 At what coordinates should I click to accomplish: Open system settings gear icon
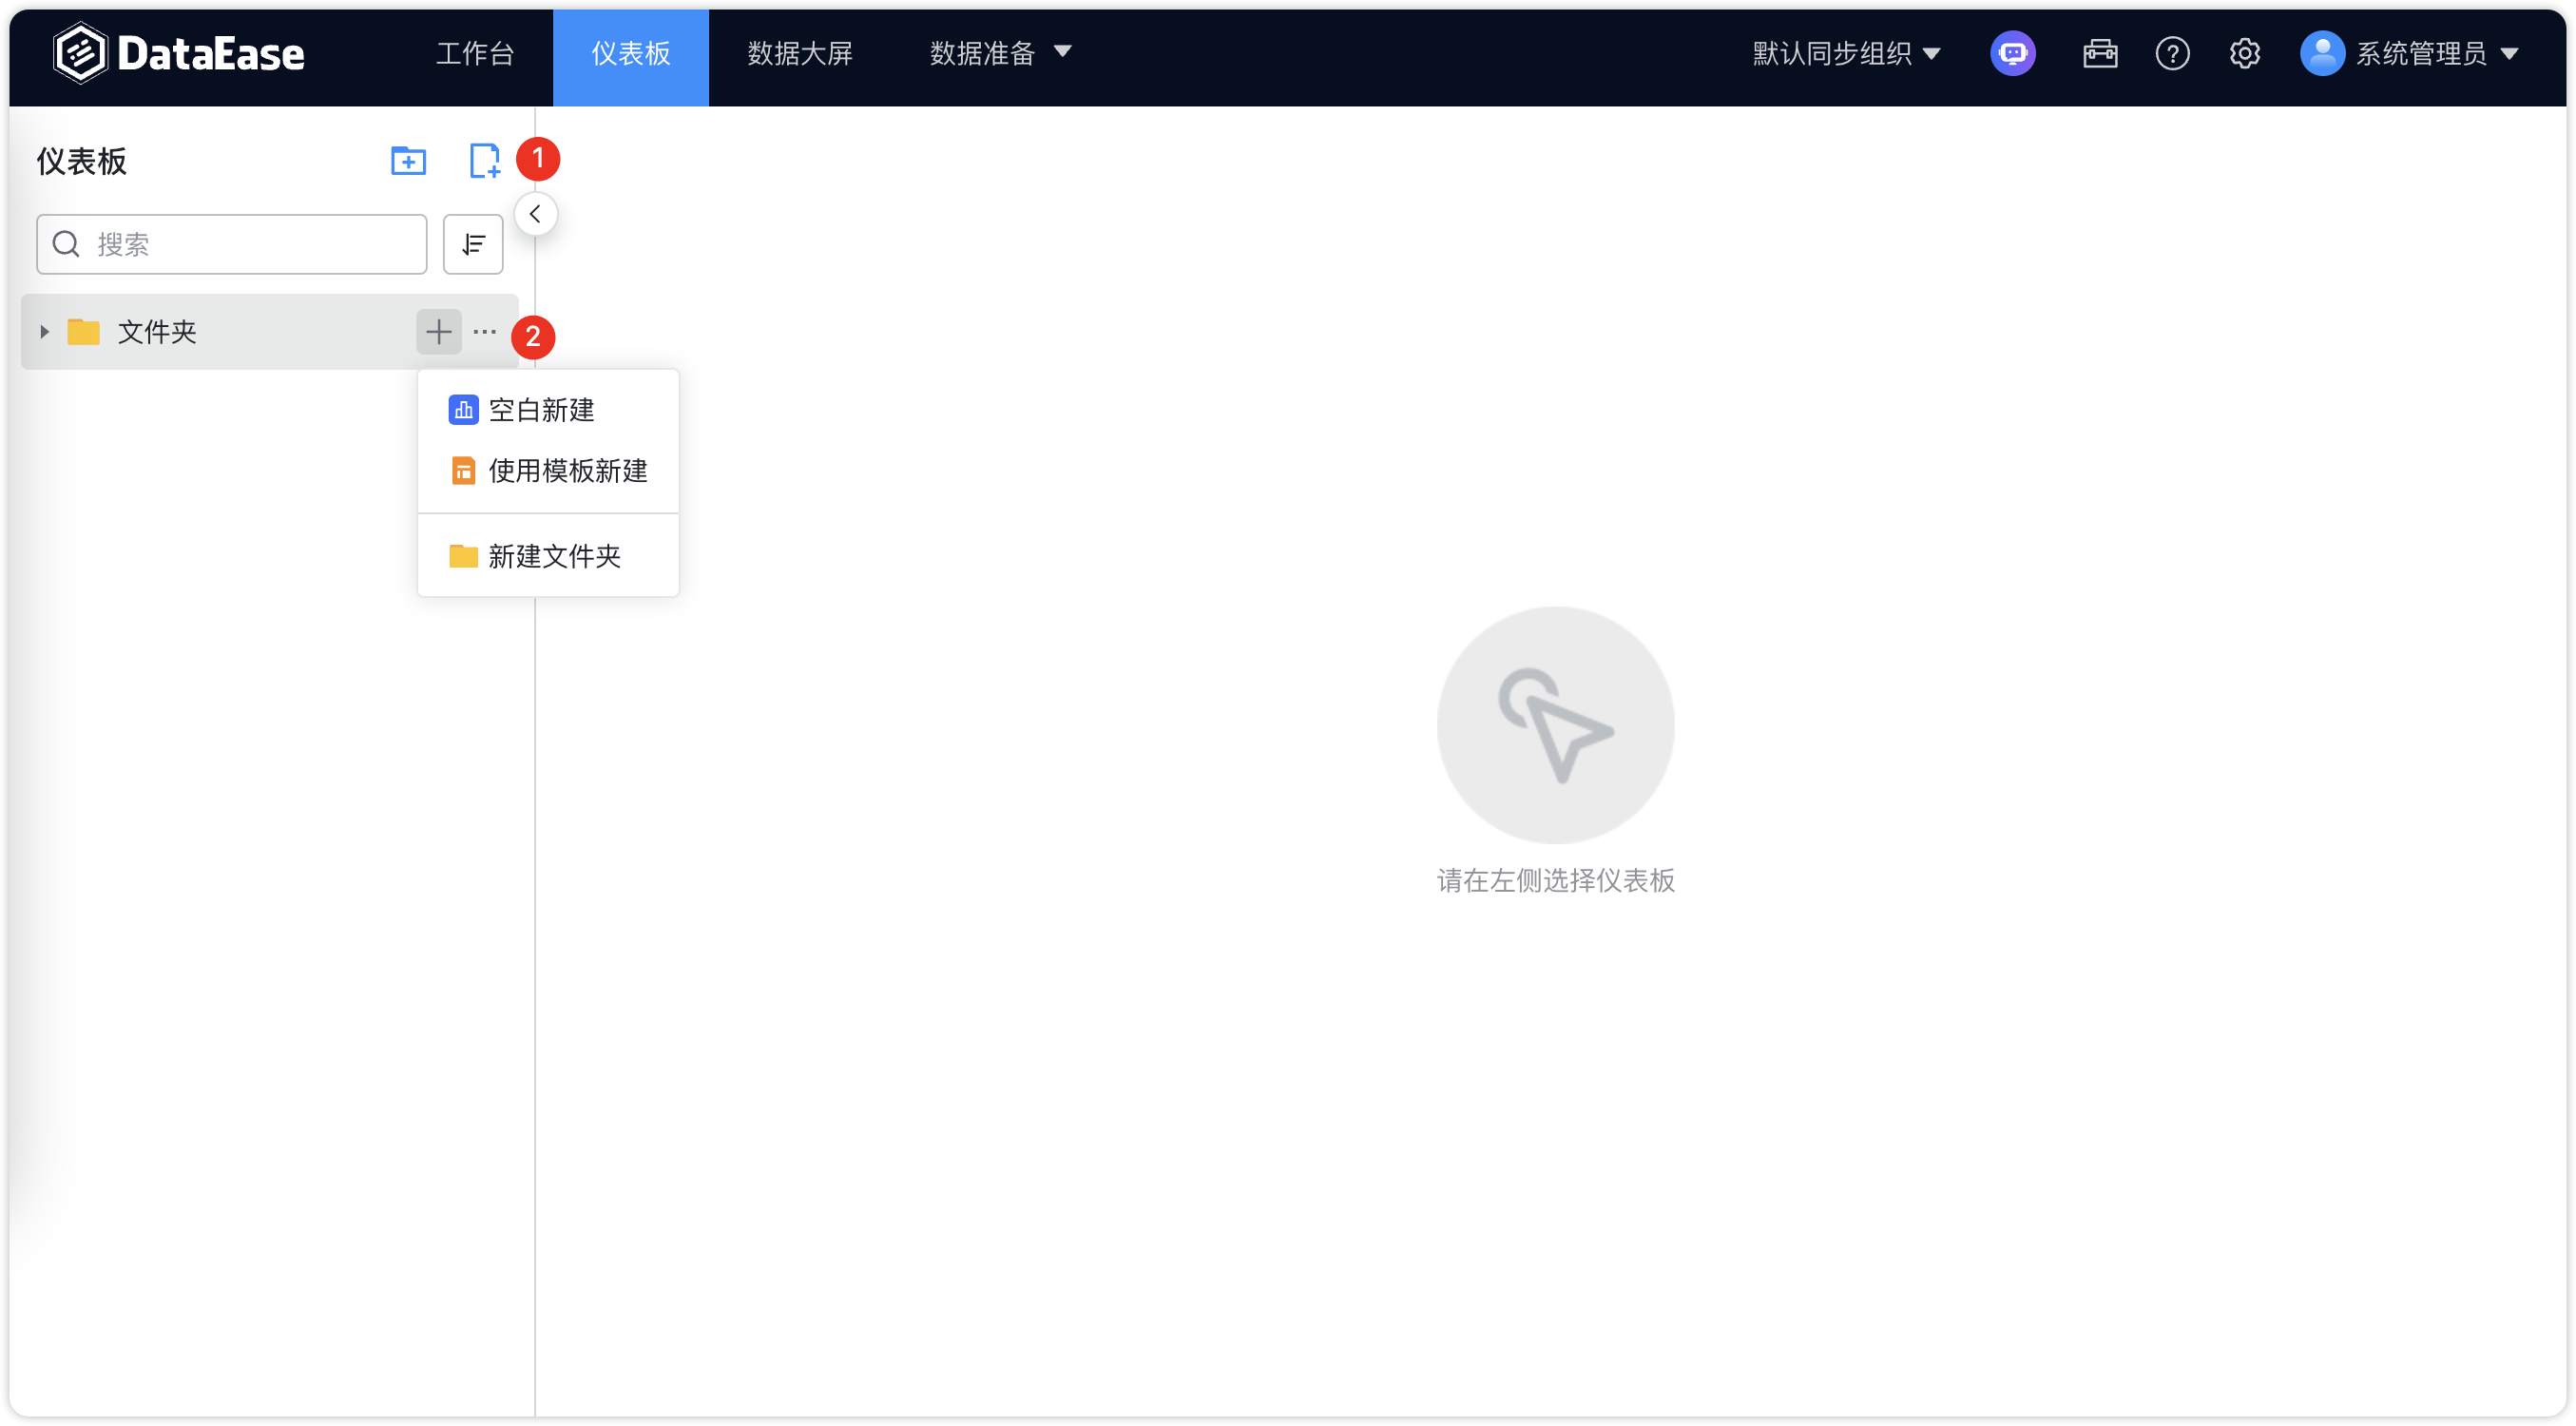pos(2244,54)
